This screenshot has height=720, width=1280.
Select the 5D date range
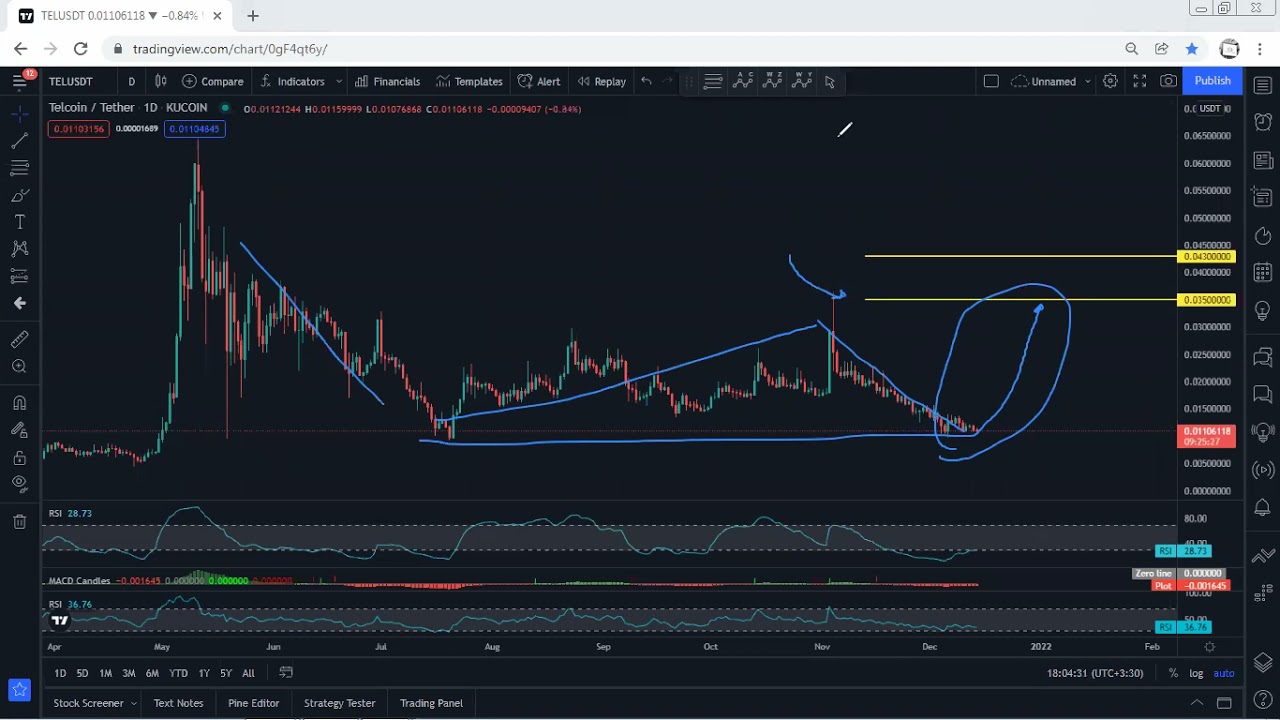tap(82, 673)
